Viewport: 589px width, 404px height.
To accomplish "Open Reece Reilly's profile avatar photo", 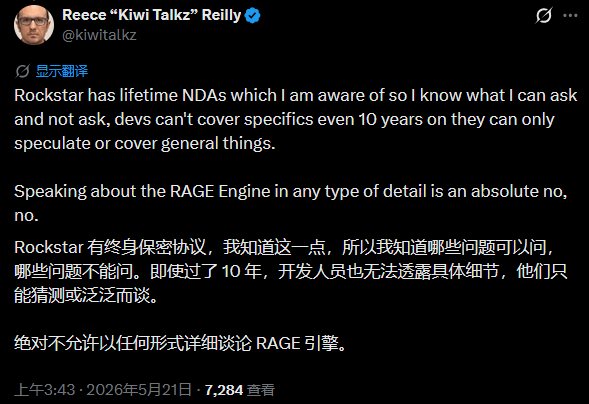I will coord(34,25).
